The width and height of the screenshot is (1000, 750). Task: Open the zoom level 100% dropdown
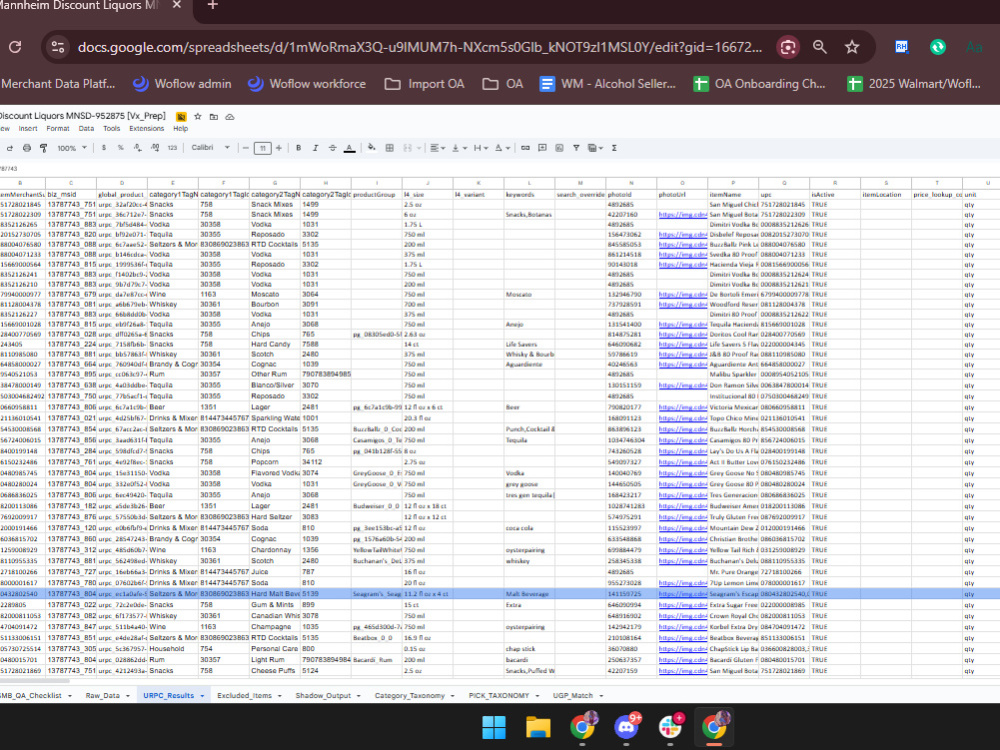point(71,148)
